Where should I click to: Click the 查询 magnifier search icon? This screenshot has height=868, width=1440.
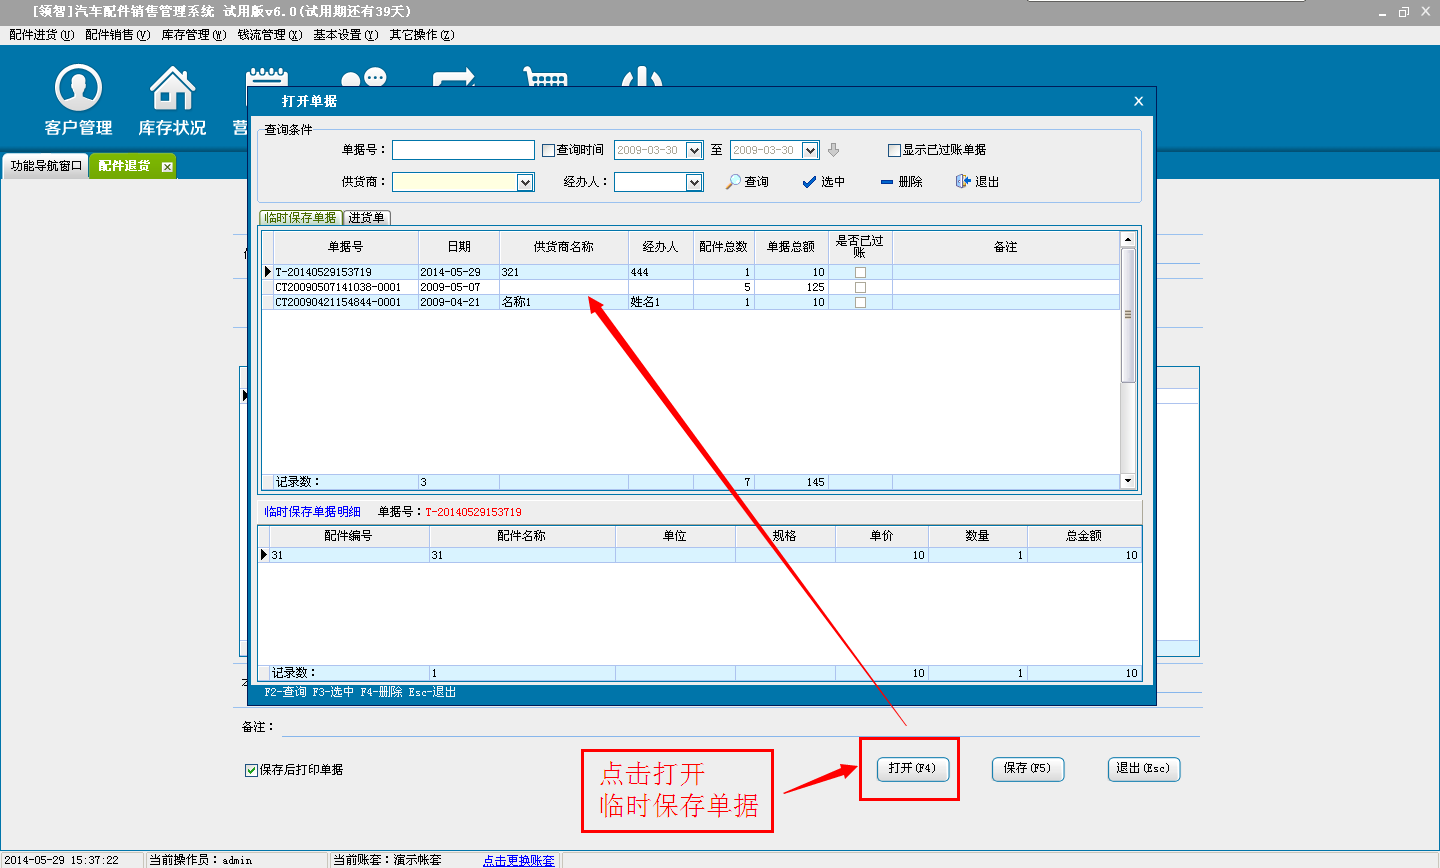734,182
